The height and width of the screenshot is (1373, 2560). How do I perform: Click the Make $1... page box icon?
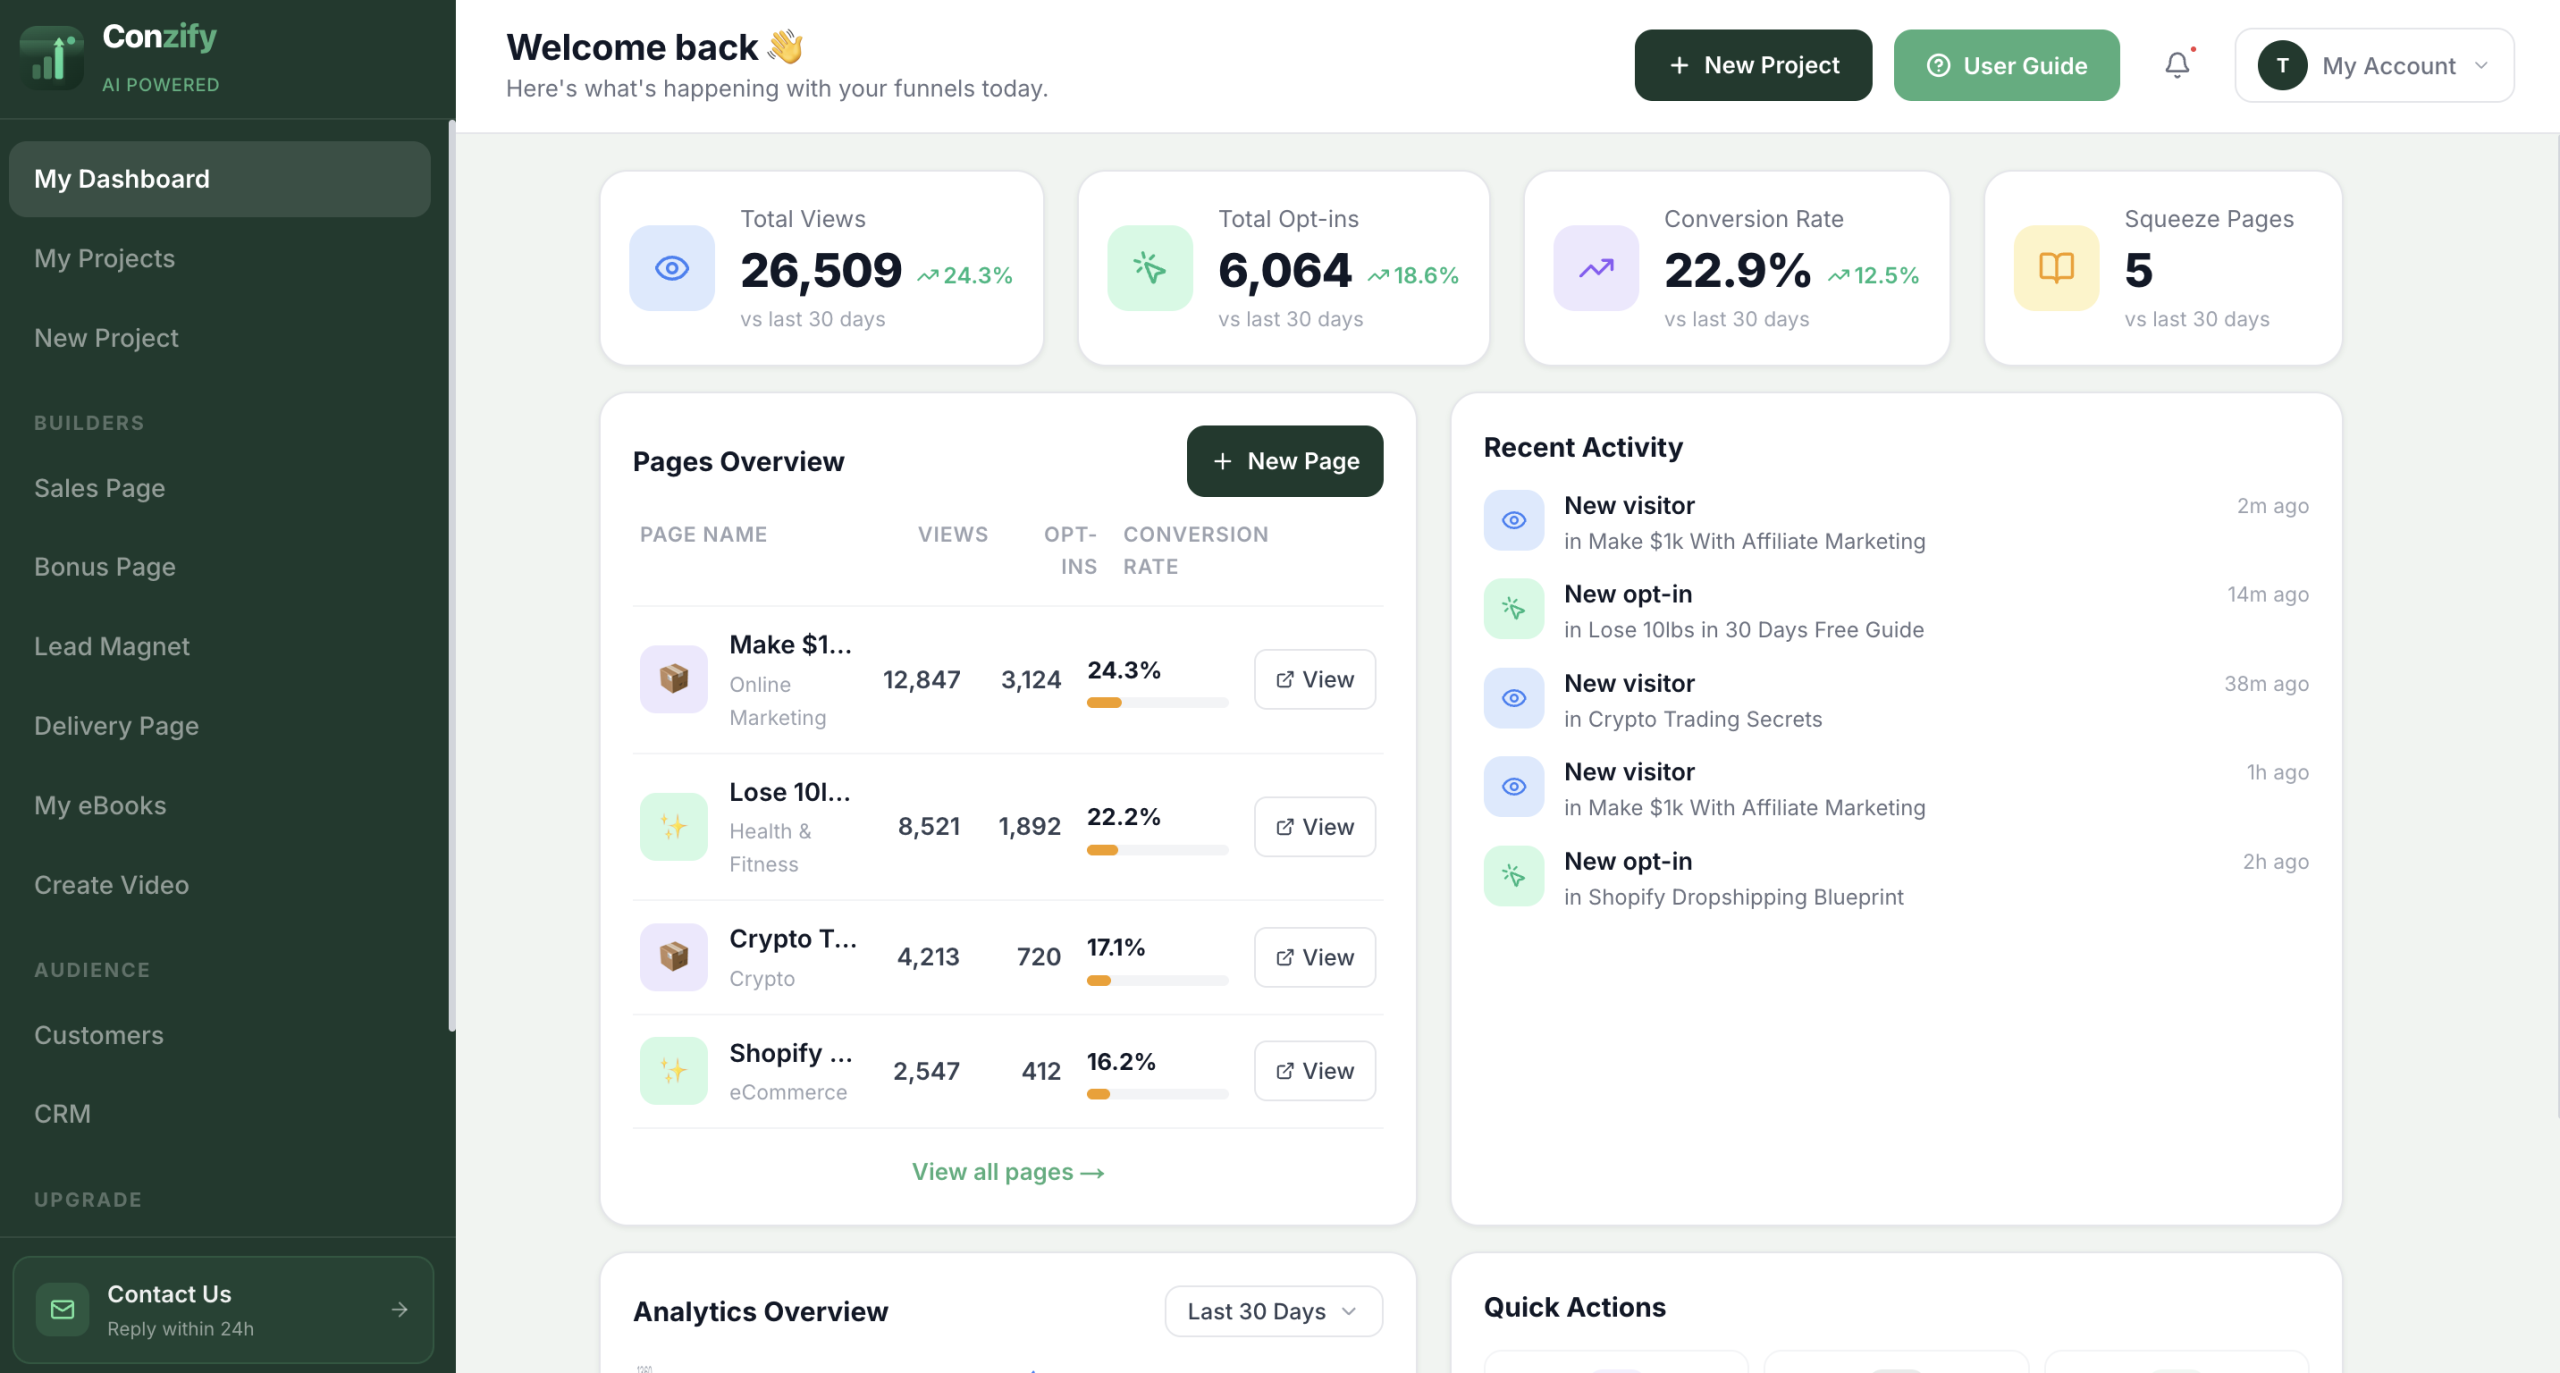pyautogui.click(x=674, y=679)
